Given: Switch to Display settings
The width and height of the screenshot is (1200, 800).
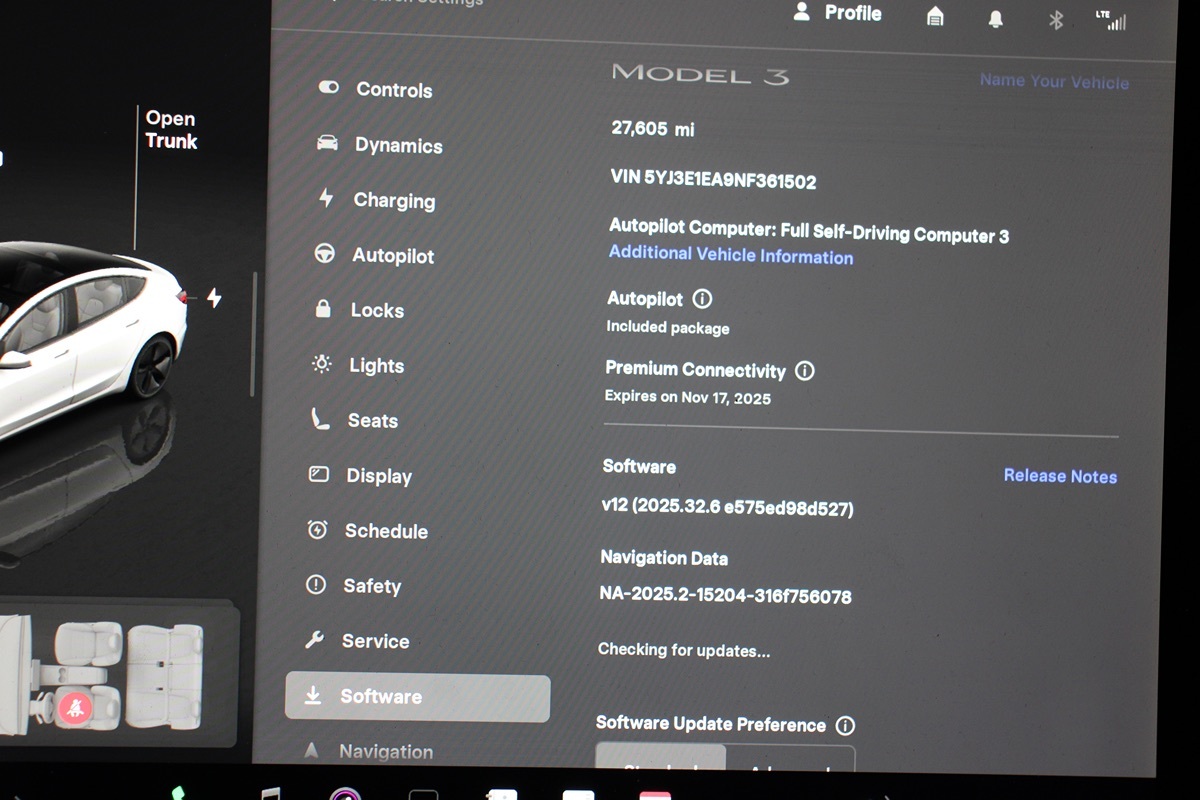Looking at the screenshot, I should pyautogui.click(x=378, y=476).
